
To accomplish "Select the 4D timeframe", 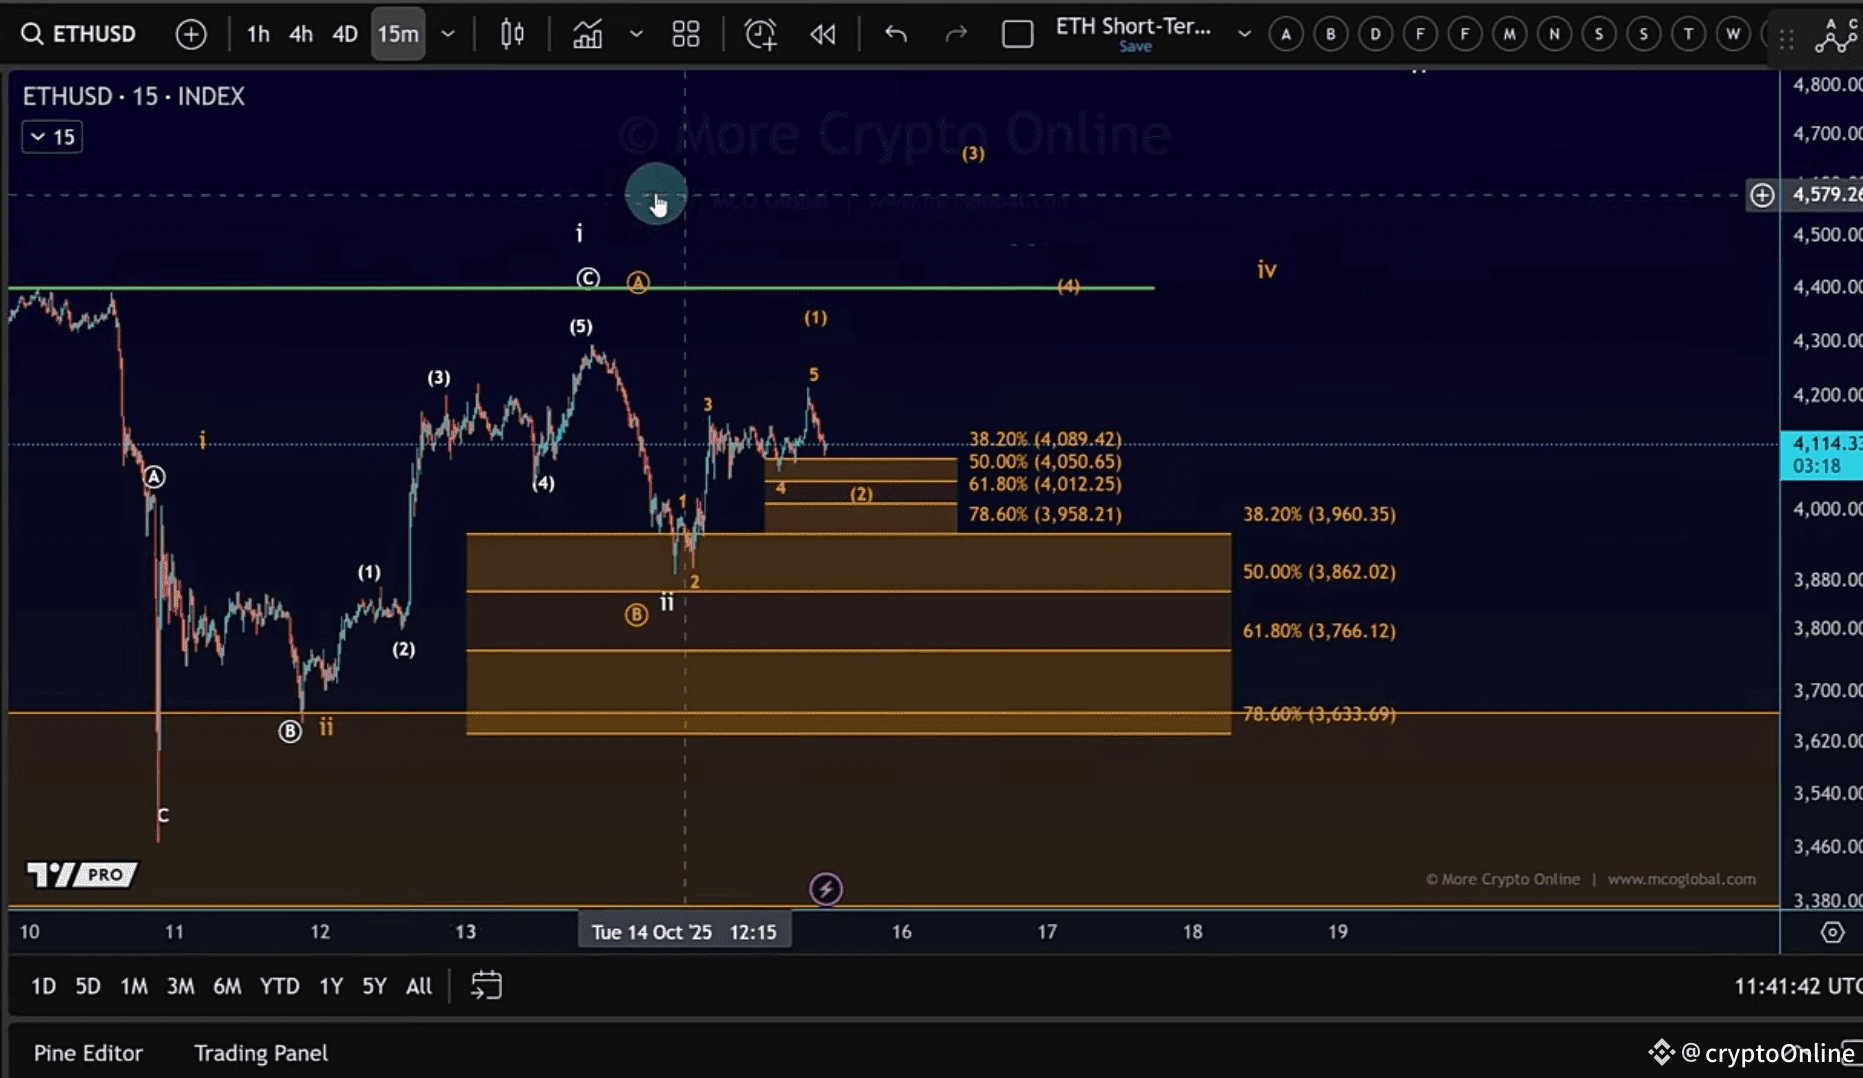I will (x=345, y=34).
